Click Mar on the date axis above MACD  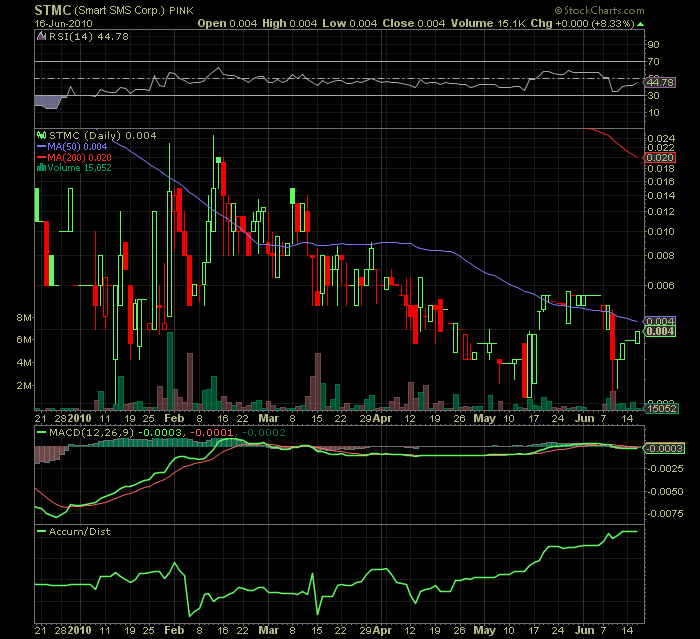click(269, 418)
